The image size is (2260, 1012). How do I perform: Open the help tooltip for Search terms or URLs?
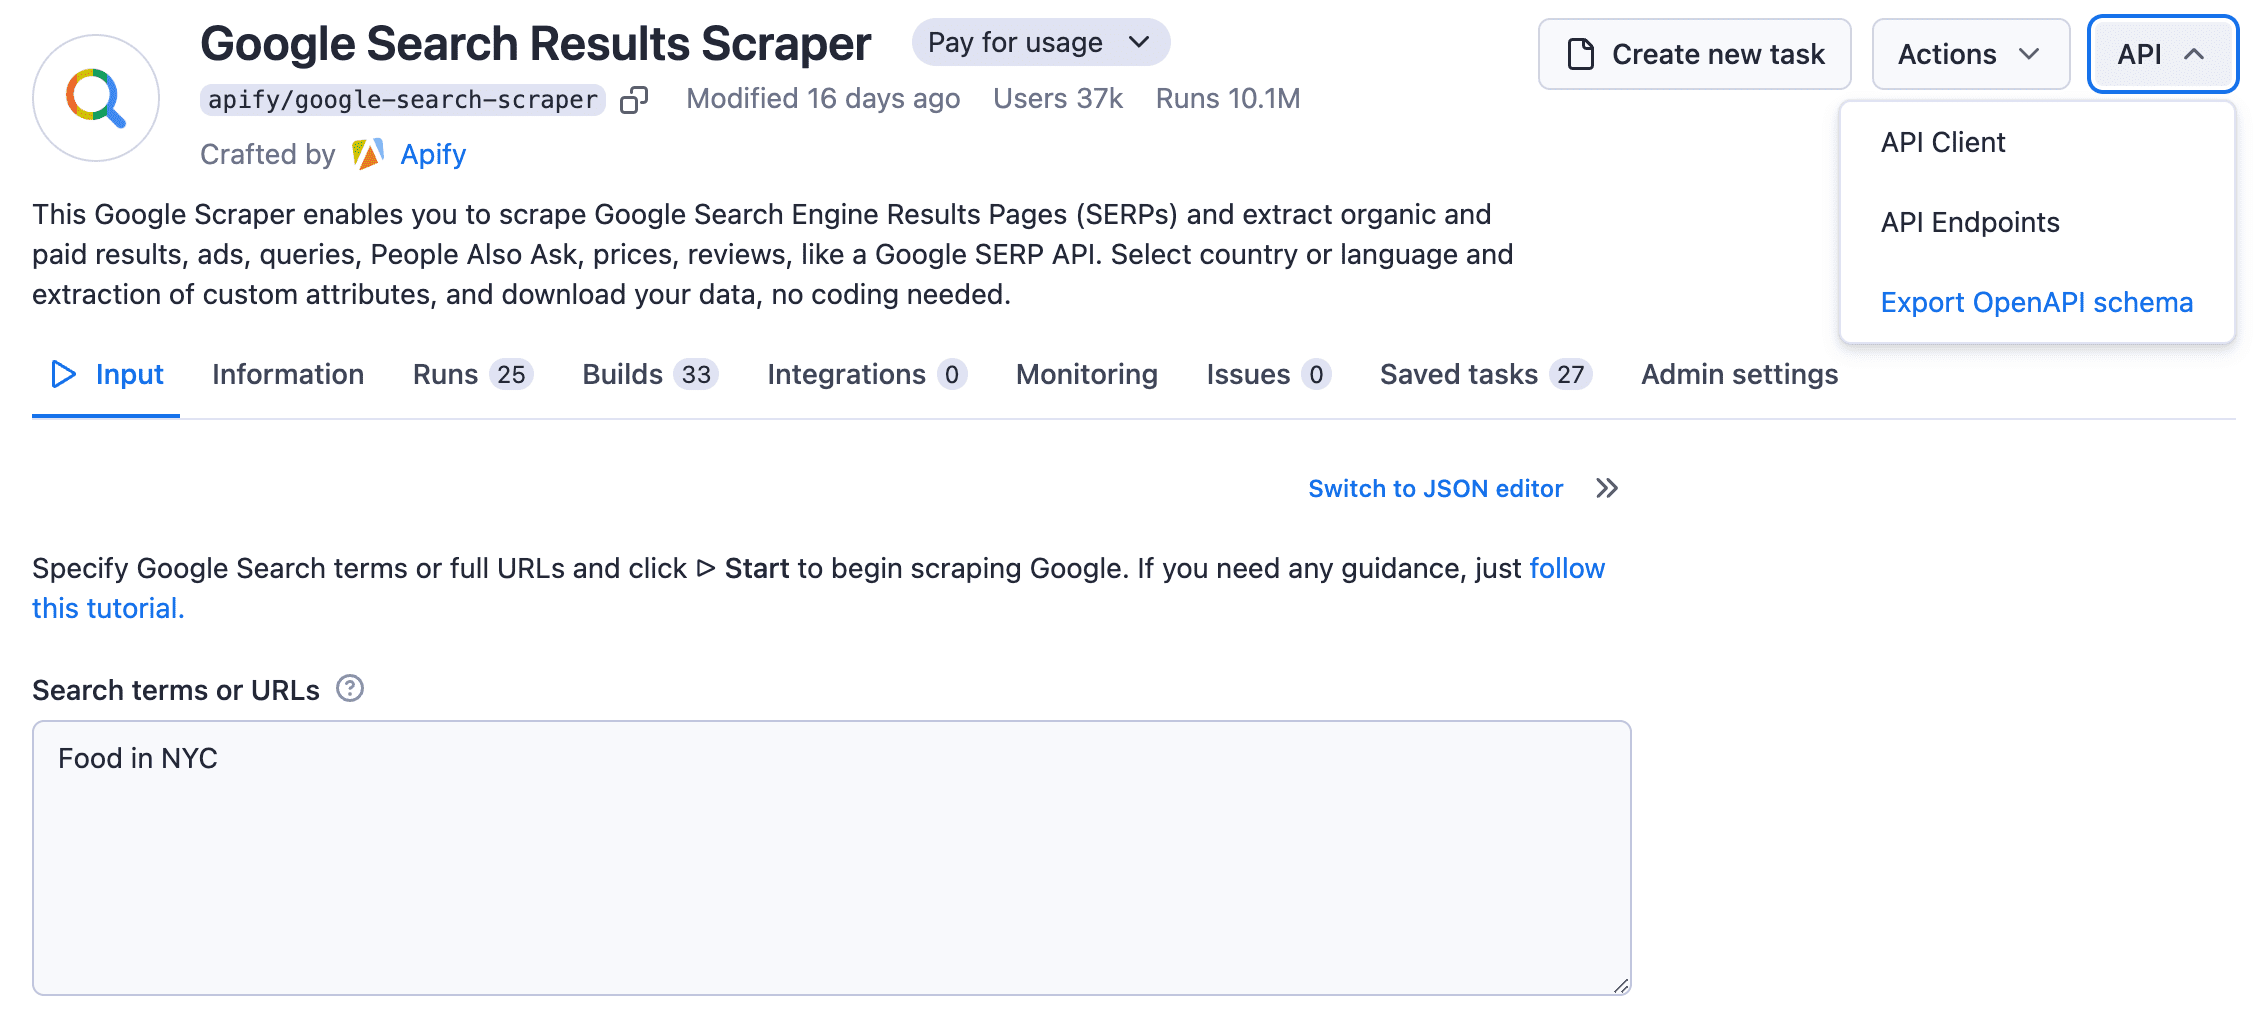(348, 689)
